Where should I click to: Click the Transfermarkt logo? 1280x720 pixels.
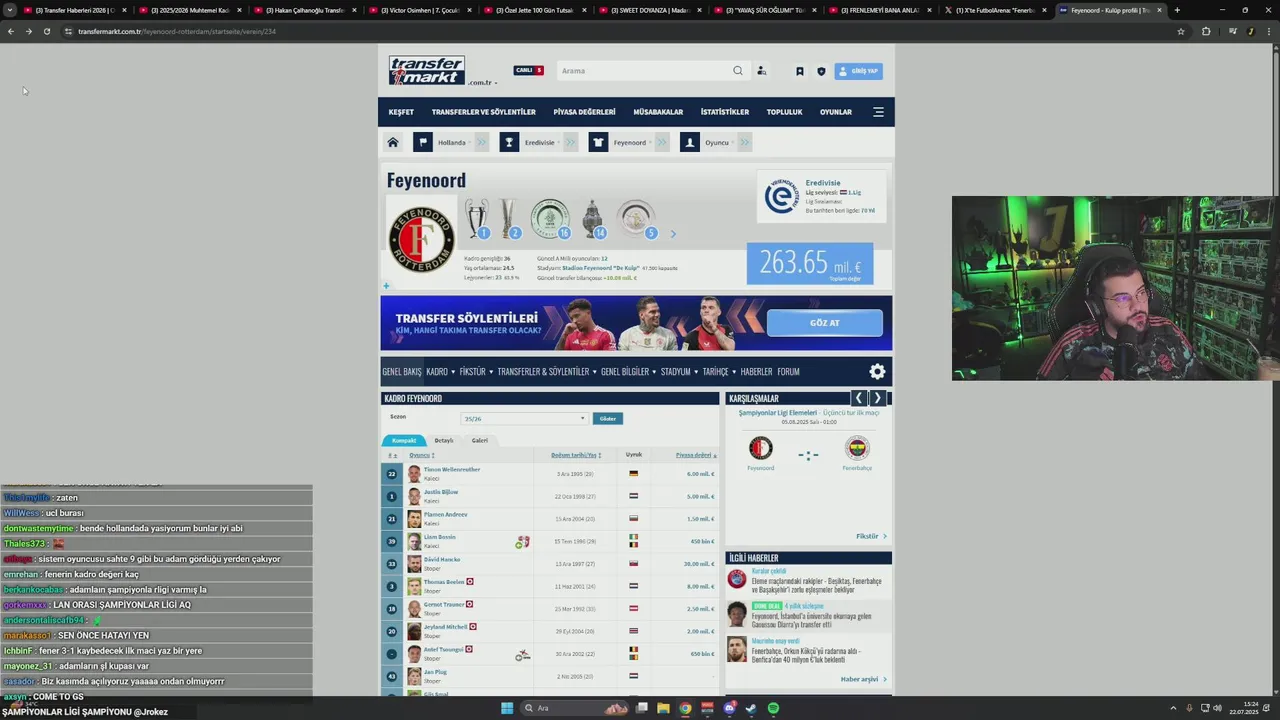click(427, 70)
